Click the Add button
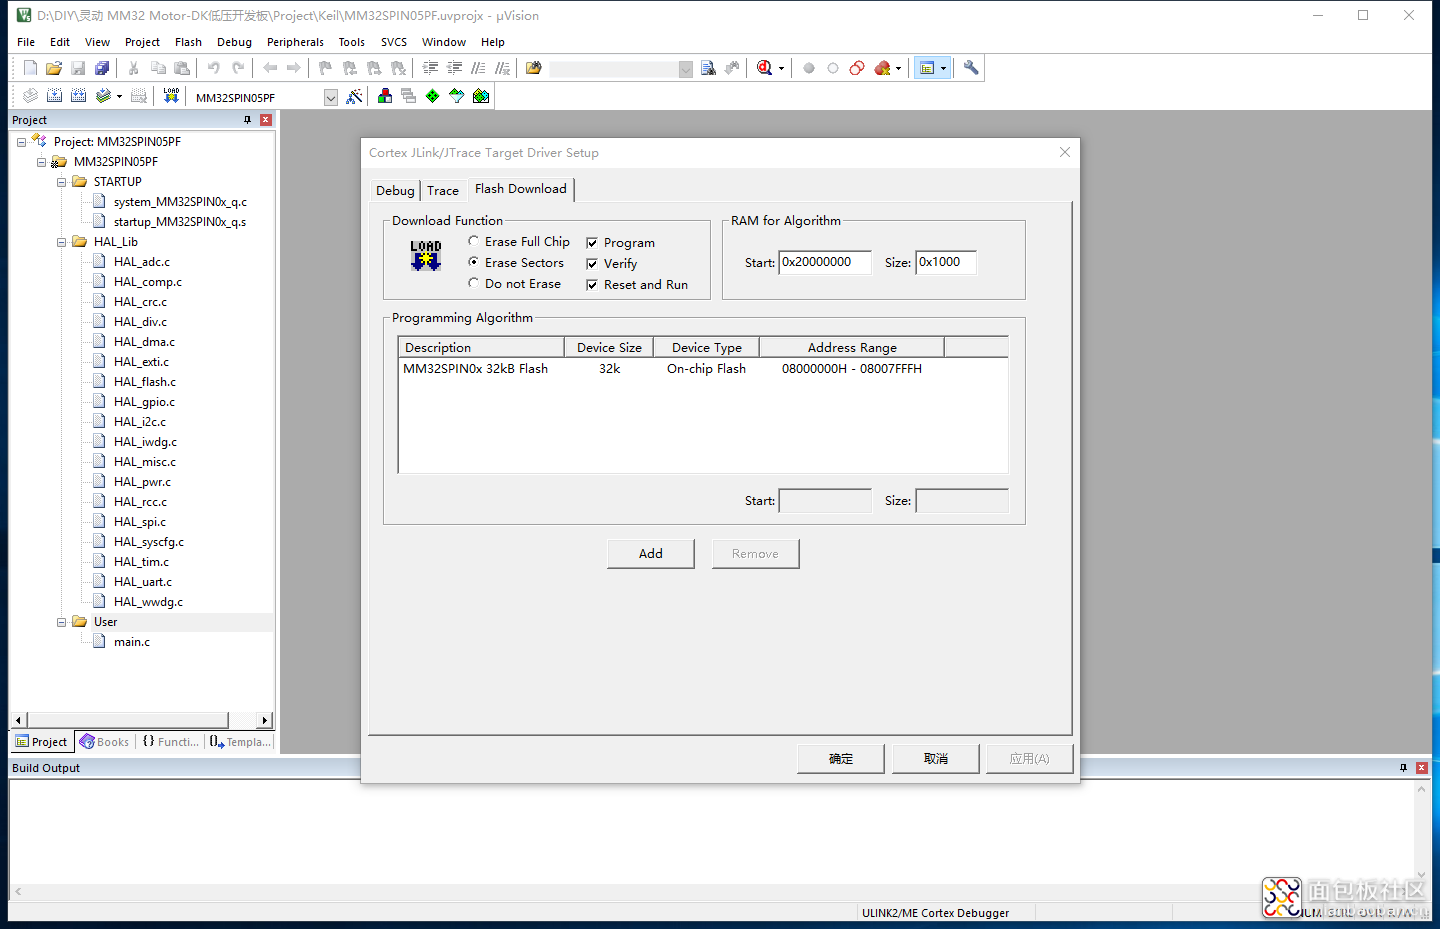Image resolution: width=1440 pixels, height=929 pixels. (650, 554)
